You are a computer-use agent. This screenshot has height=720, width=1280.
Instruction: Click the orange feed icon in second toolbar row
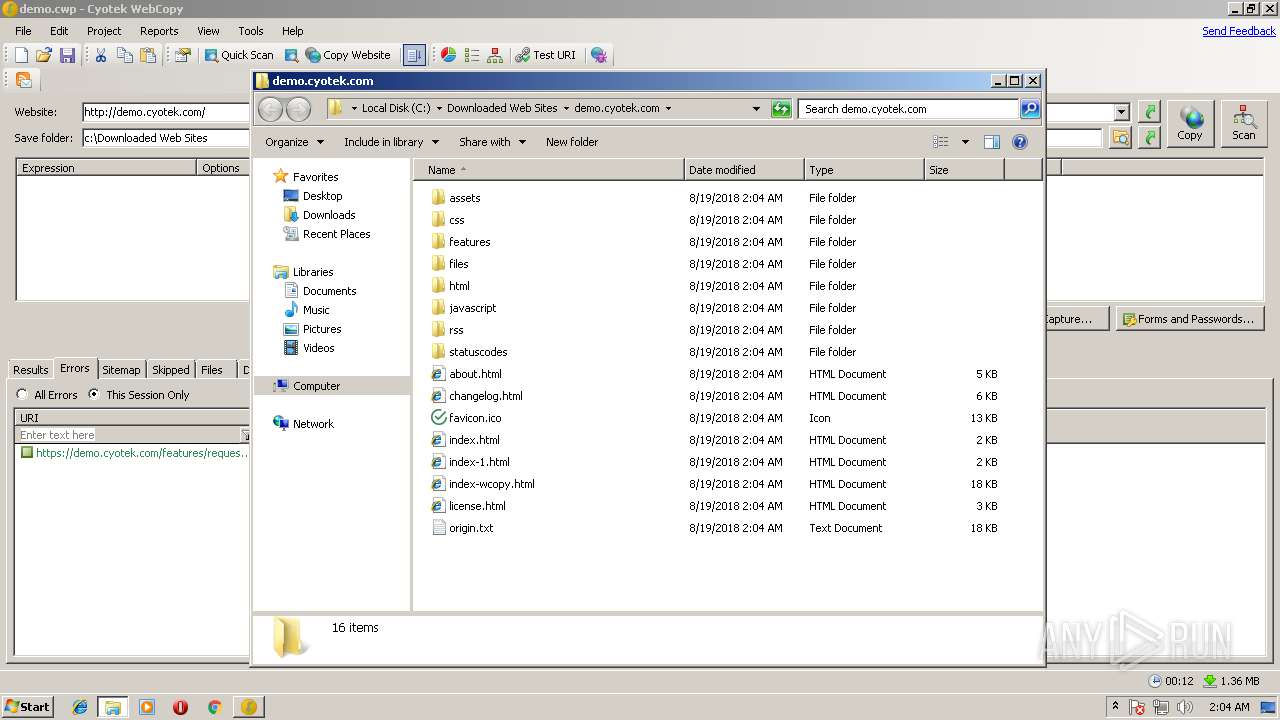pyautogui.click(x=23, y=80)
